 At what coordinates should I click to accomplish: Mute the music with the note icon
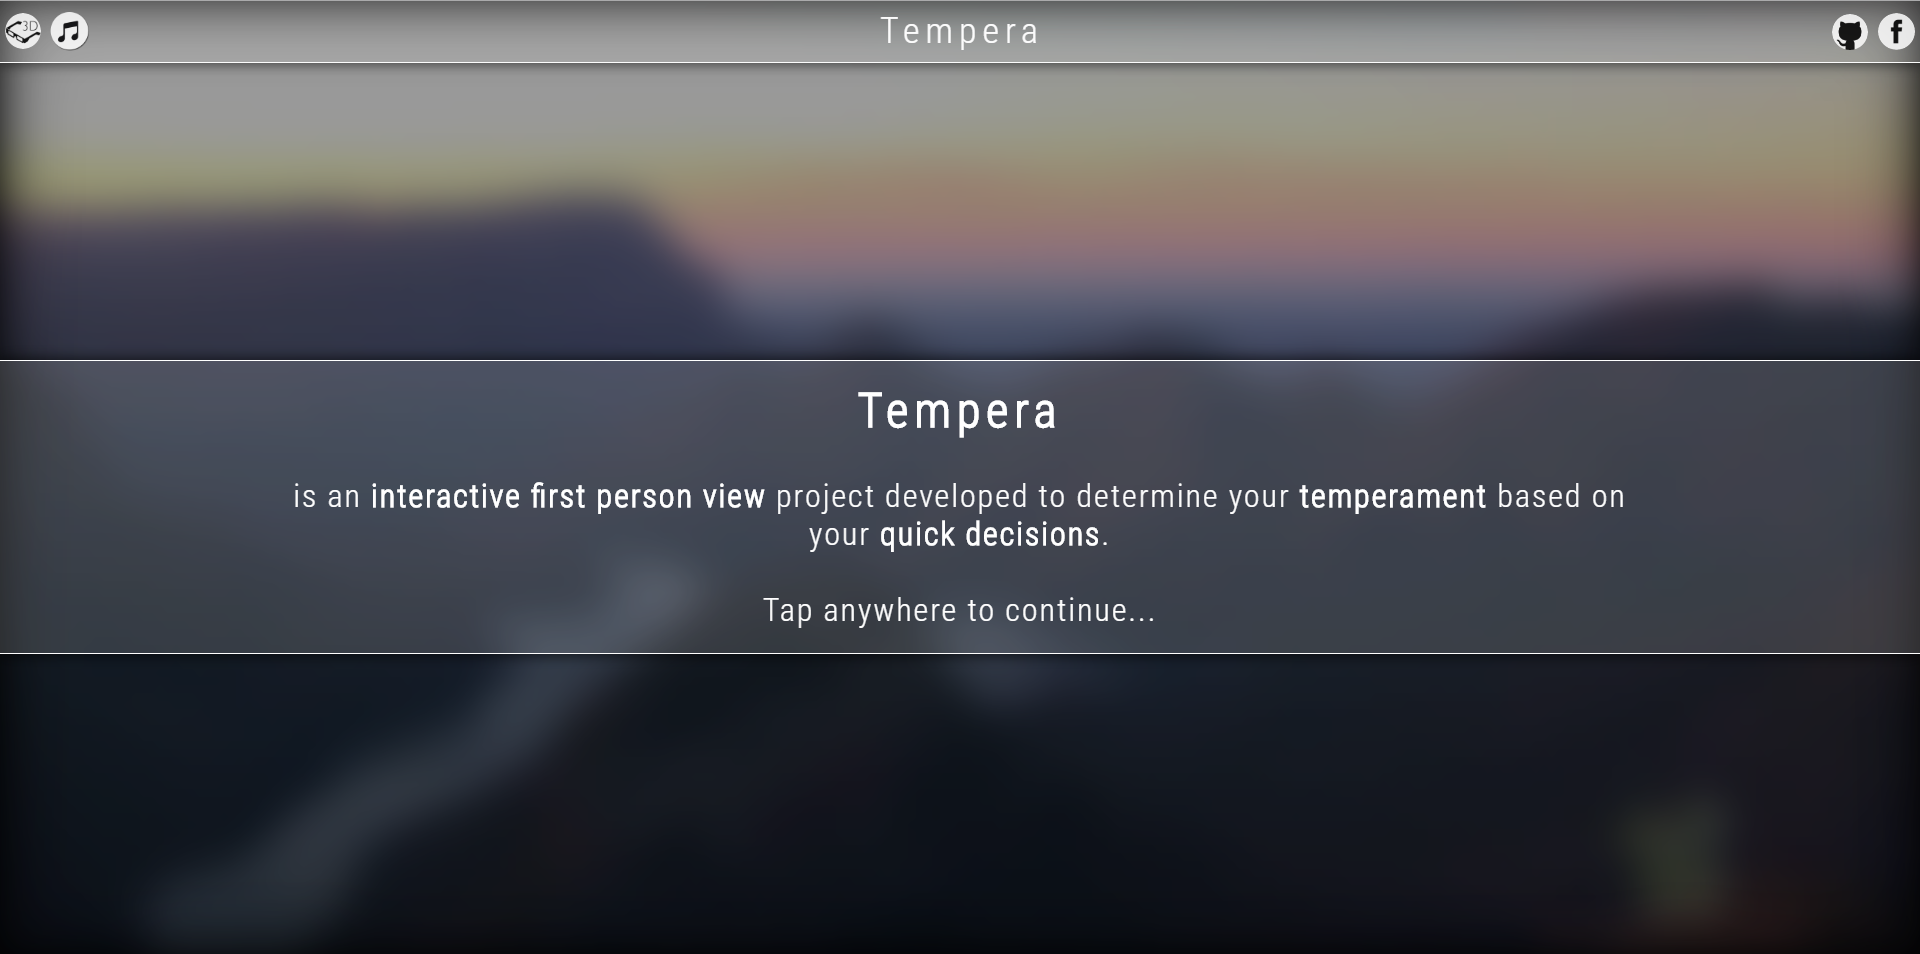click(70, 32)
